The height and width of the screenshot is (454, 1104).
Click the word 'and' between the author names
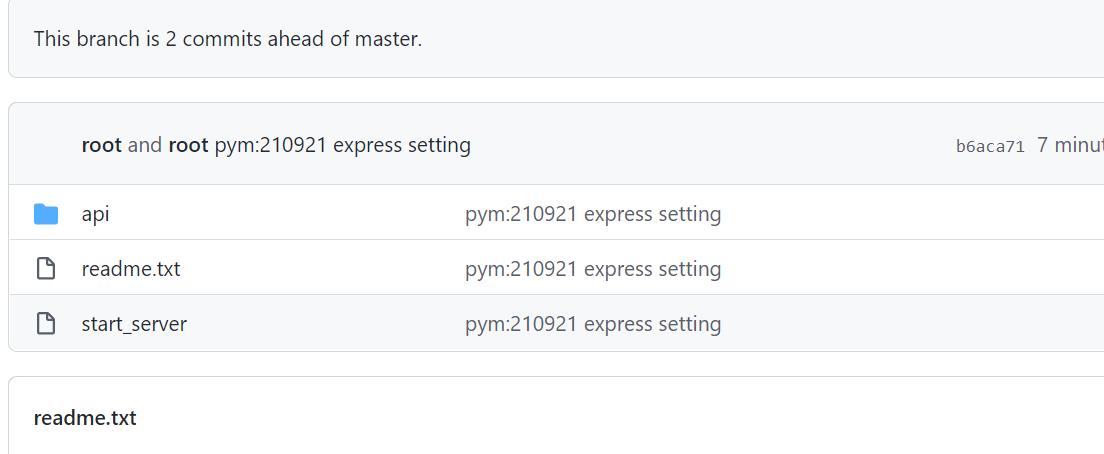point(144,145)
